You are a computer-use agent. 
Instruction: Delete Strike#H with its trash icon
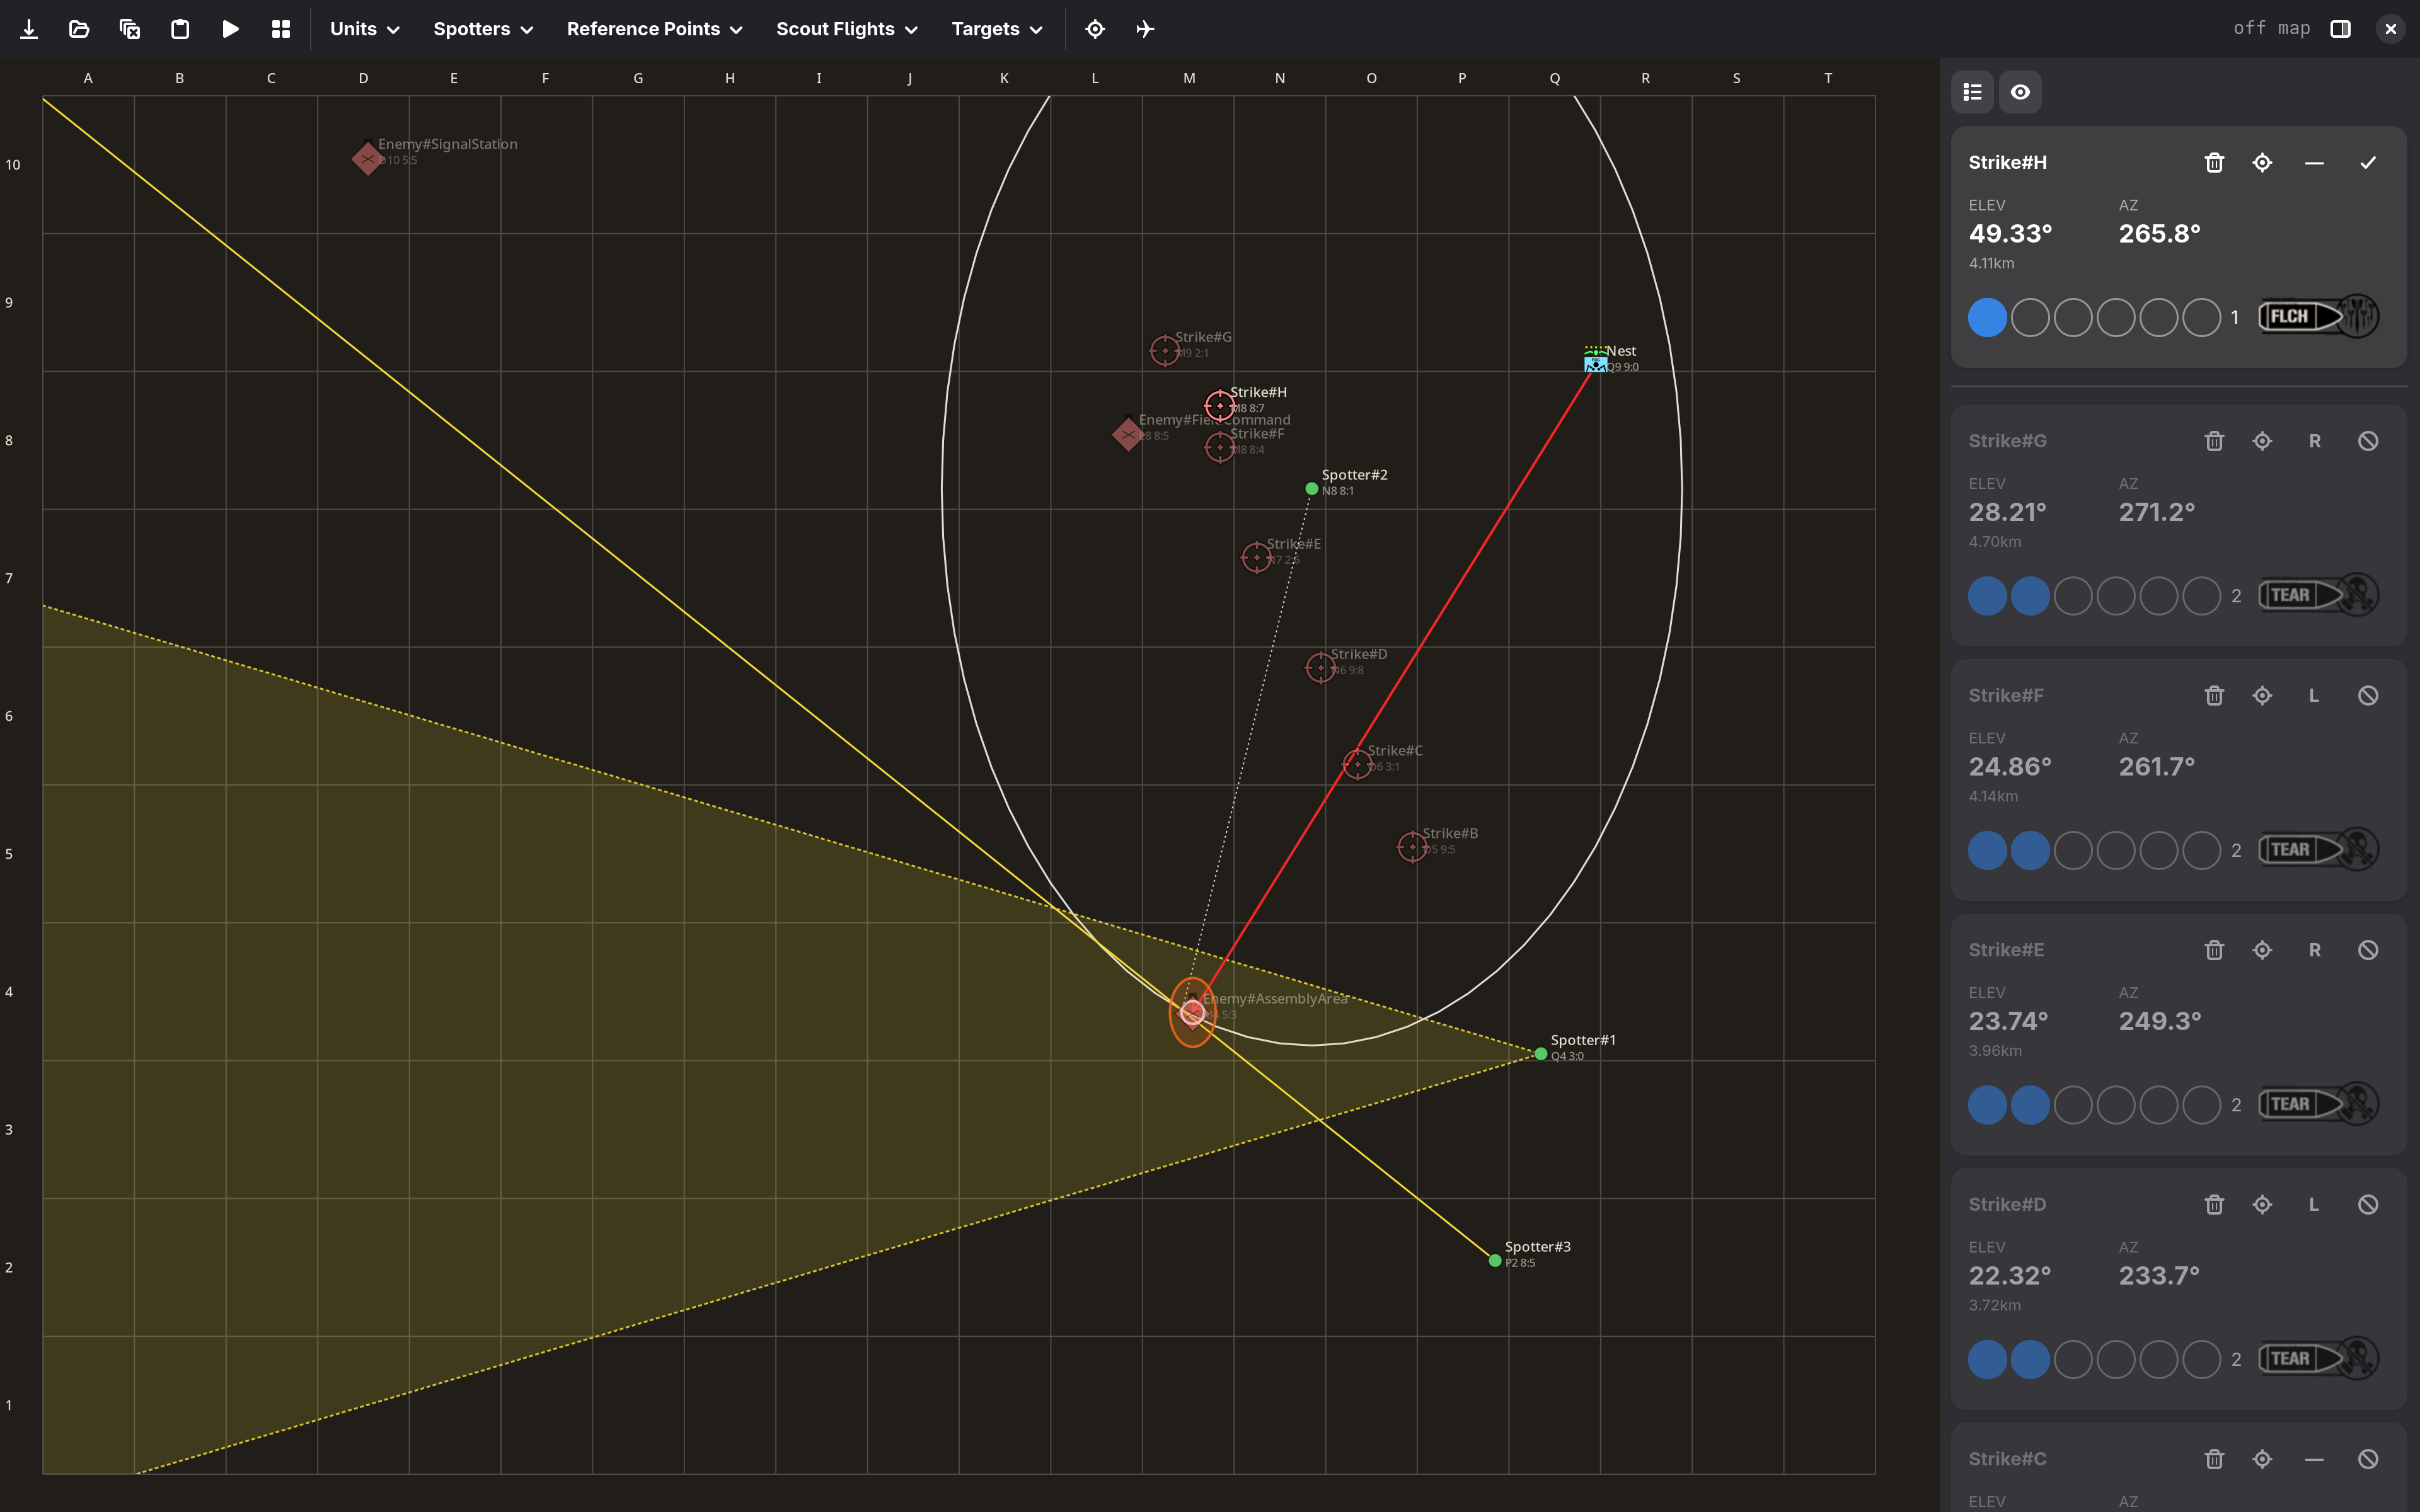pyautogui.click(x=2214, y=162)
